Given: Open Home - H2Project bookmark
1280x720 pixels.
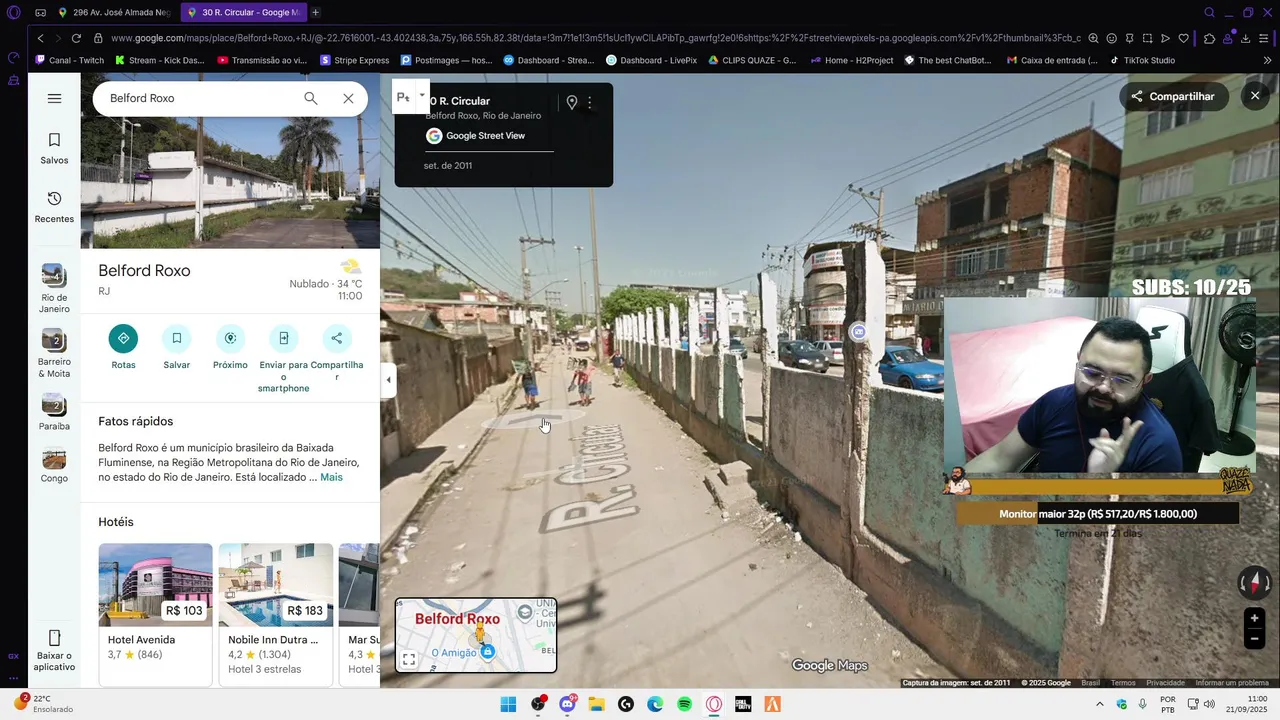Looking at the screenshot, I should pyautogui.click(x=852, y=60).
